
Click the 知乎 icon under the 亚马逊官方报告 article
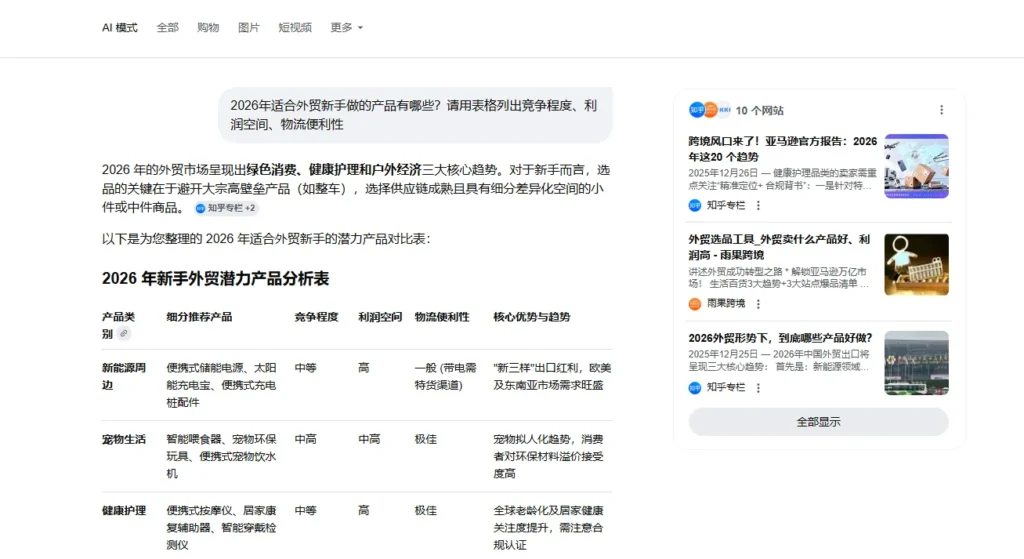695,205
